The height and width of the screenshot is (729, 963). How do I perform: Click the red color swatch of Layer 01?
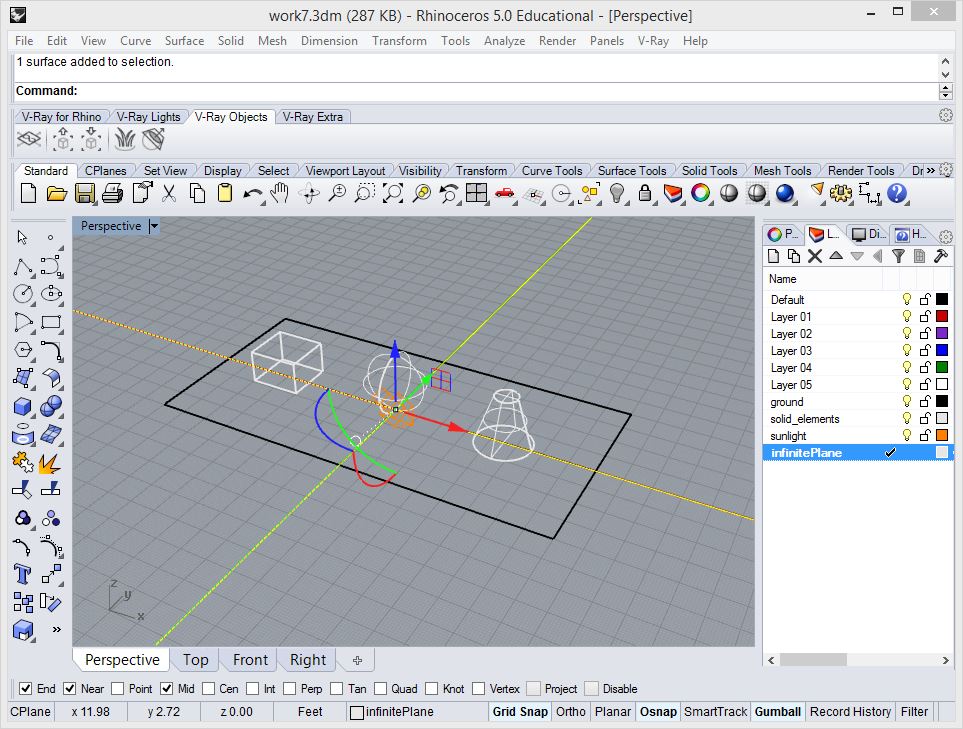click(x=942, y=316)
